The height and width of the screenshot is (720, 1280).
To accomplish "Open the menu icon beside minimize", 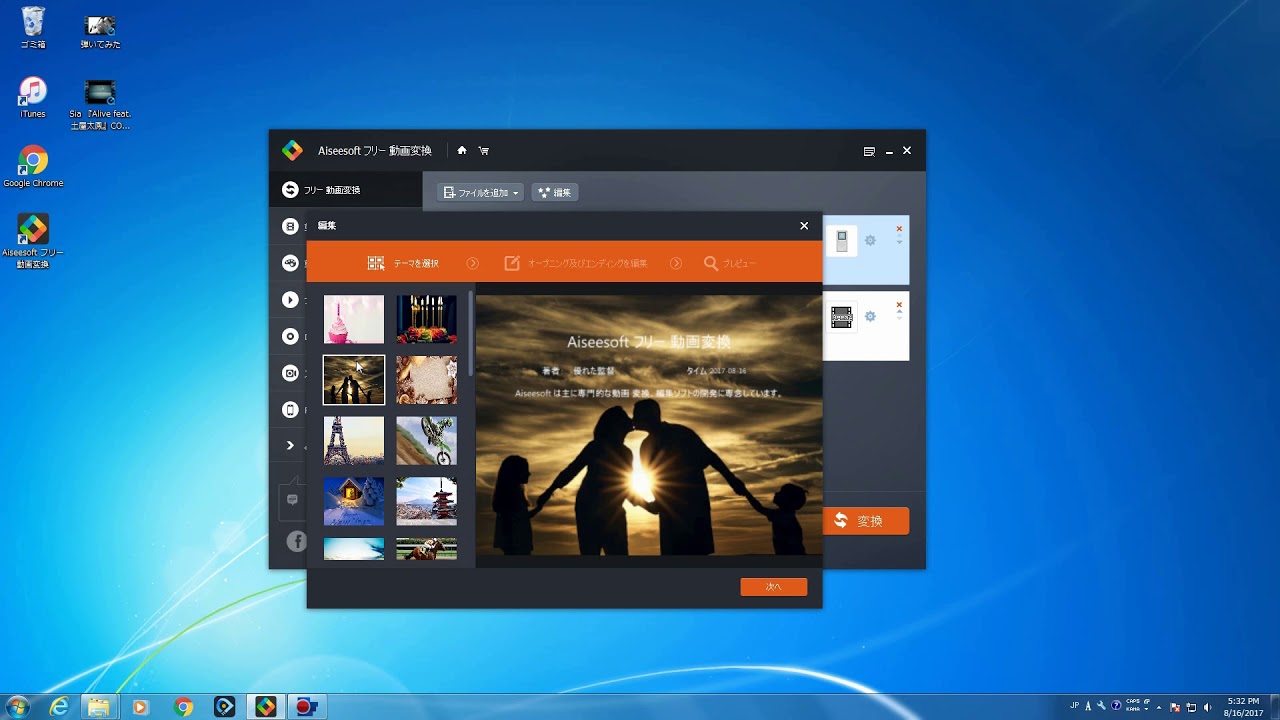I will [x=869, y=151].
